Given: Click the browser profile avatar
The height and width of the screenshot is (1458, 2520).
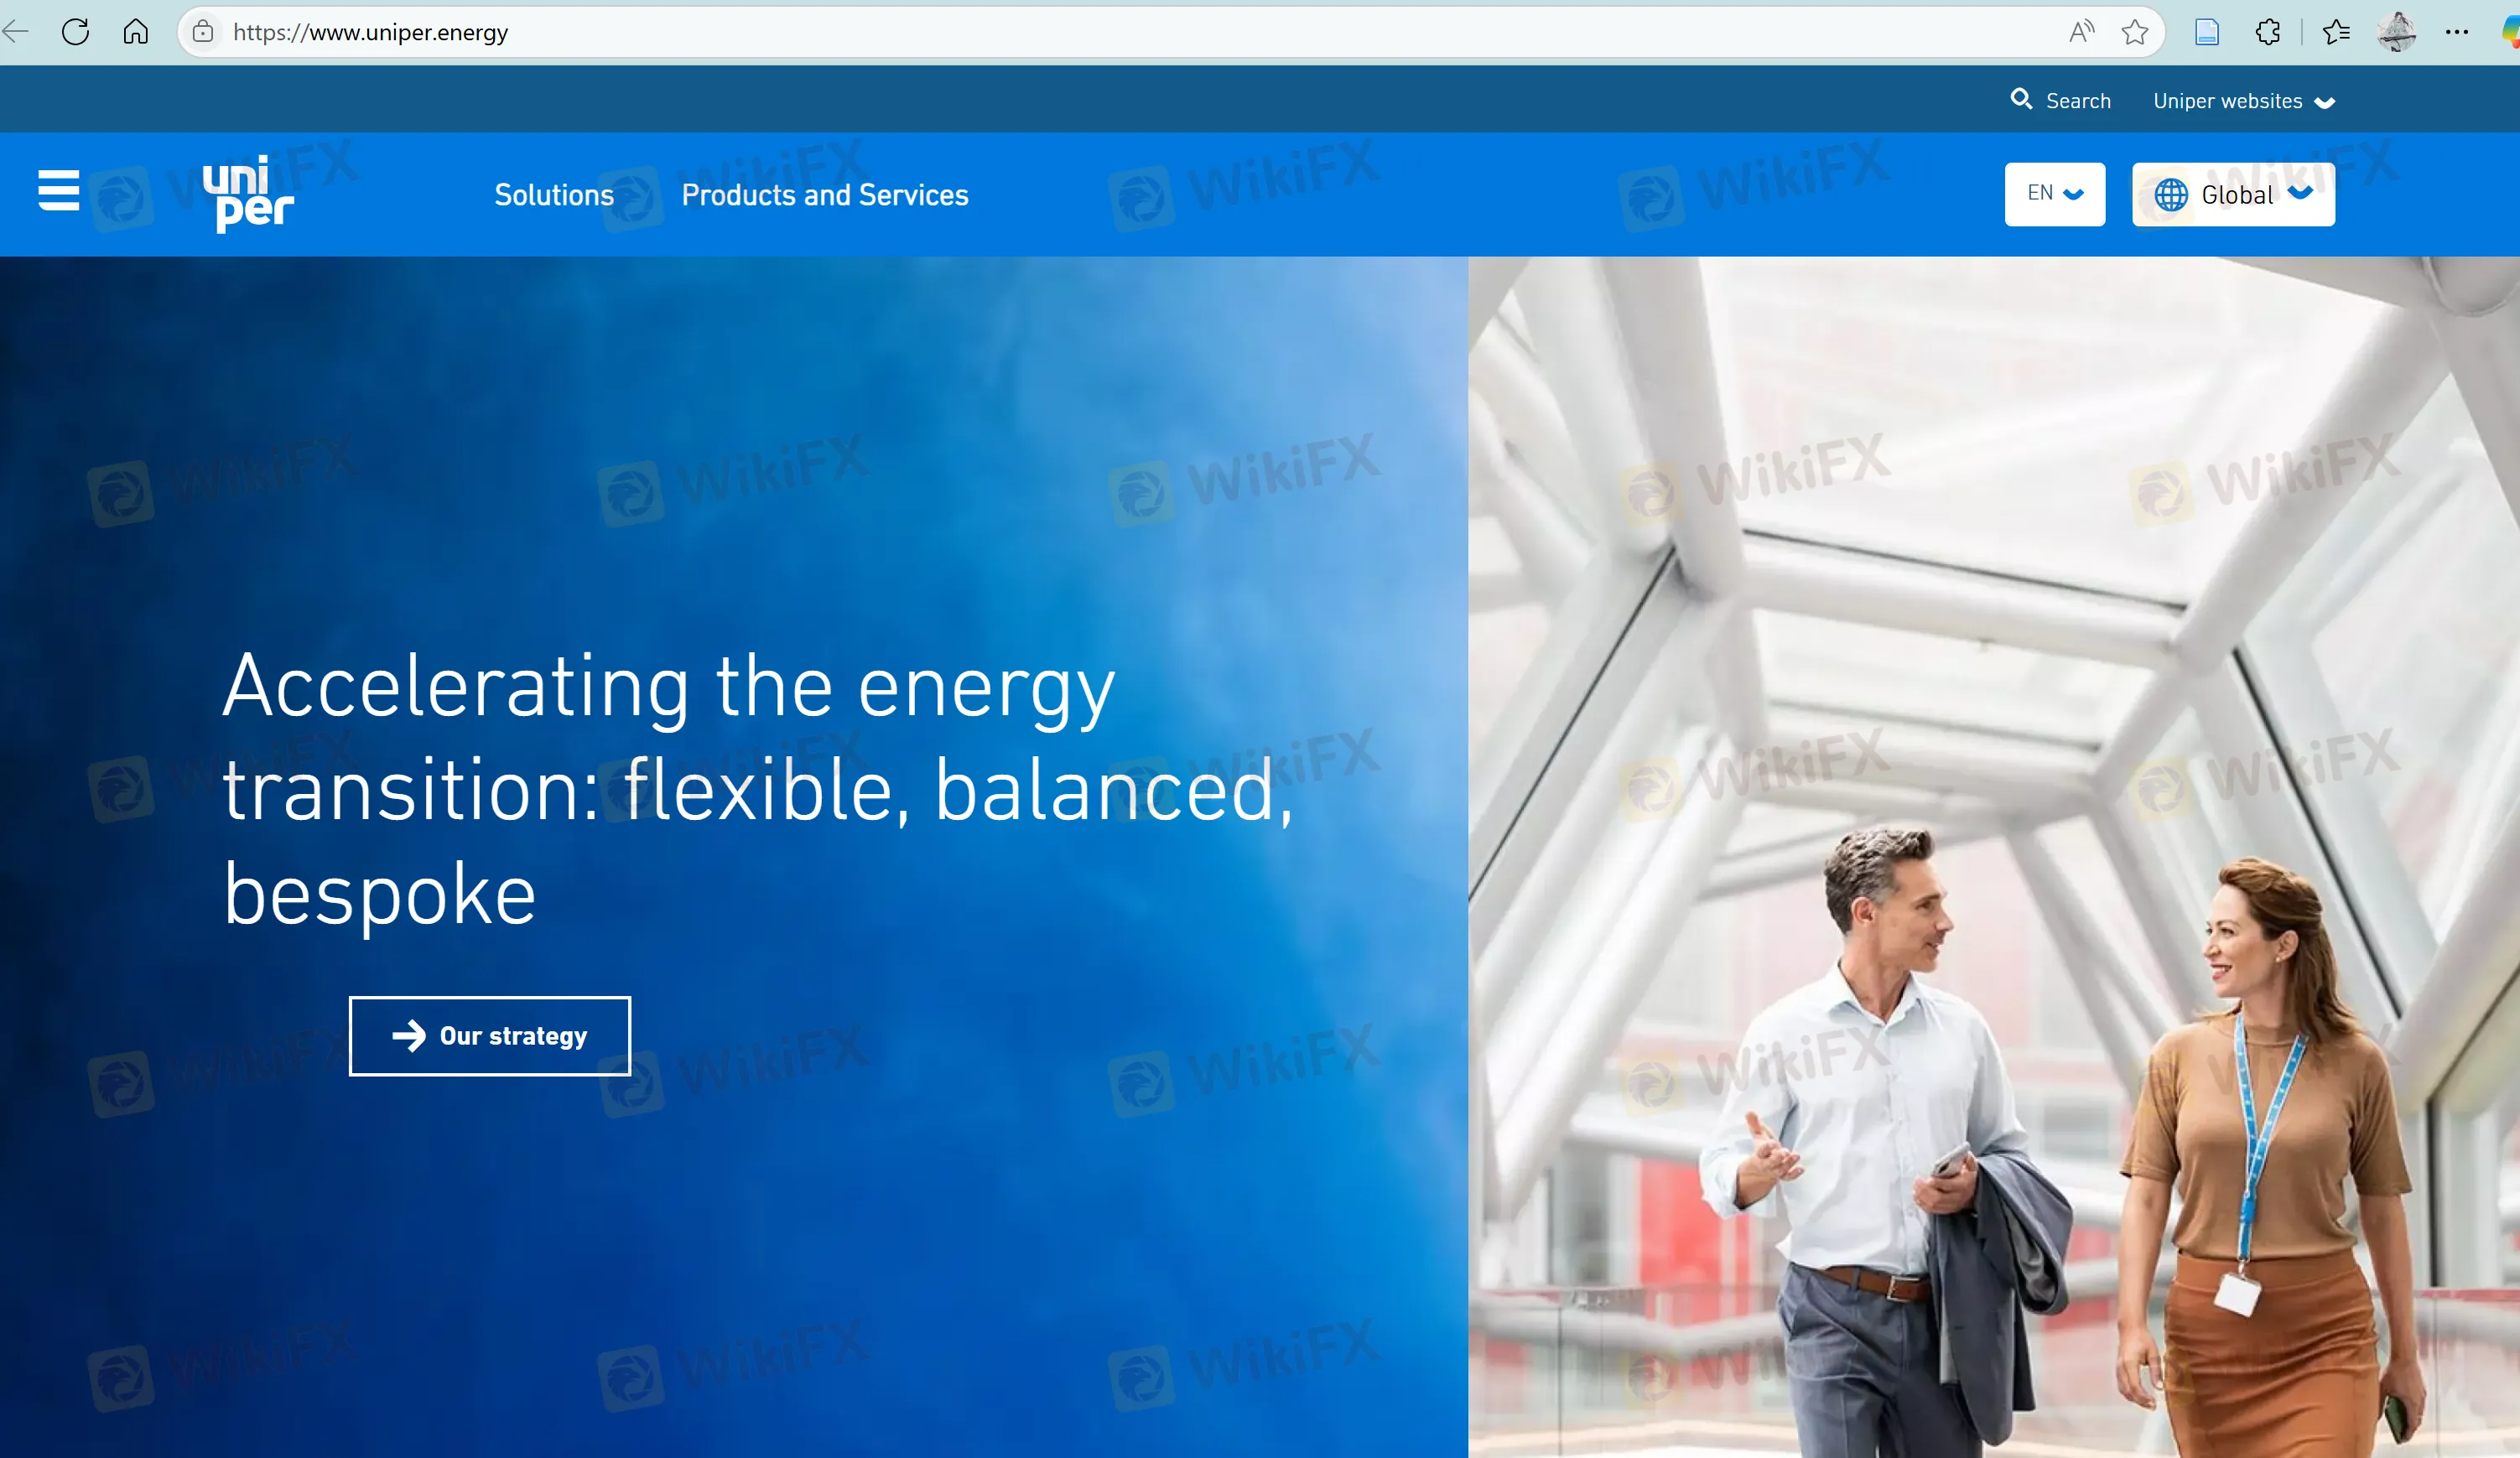Looking at the screenshot, I should coord(2398,31).
